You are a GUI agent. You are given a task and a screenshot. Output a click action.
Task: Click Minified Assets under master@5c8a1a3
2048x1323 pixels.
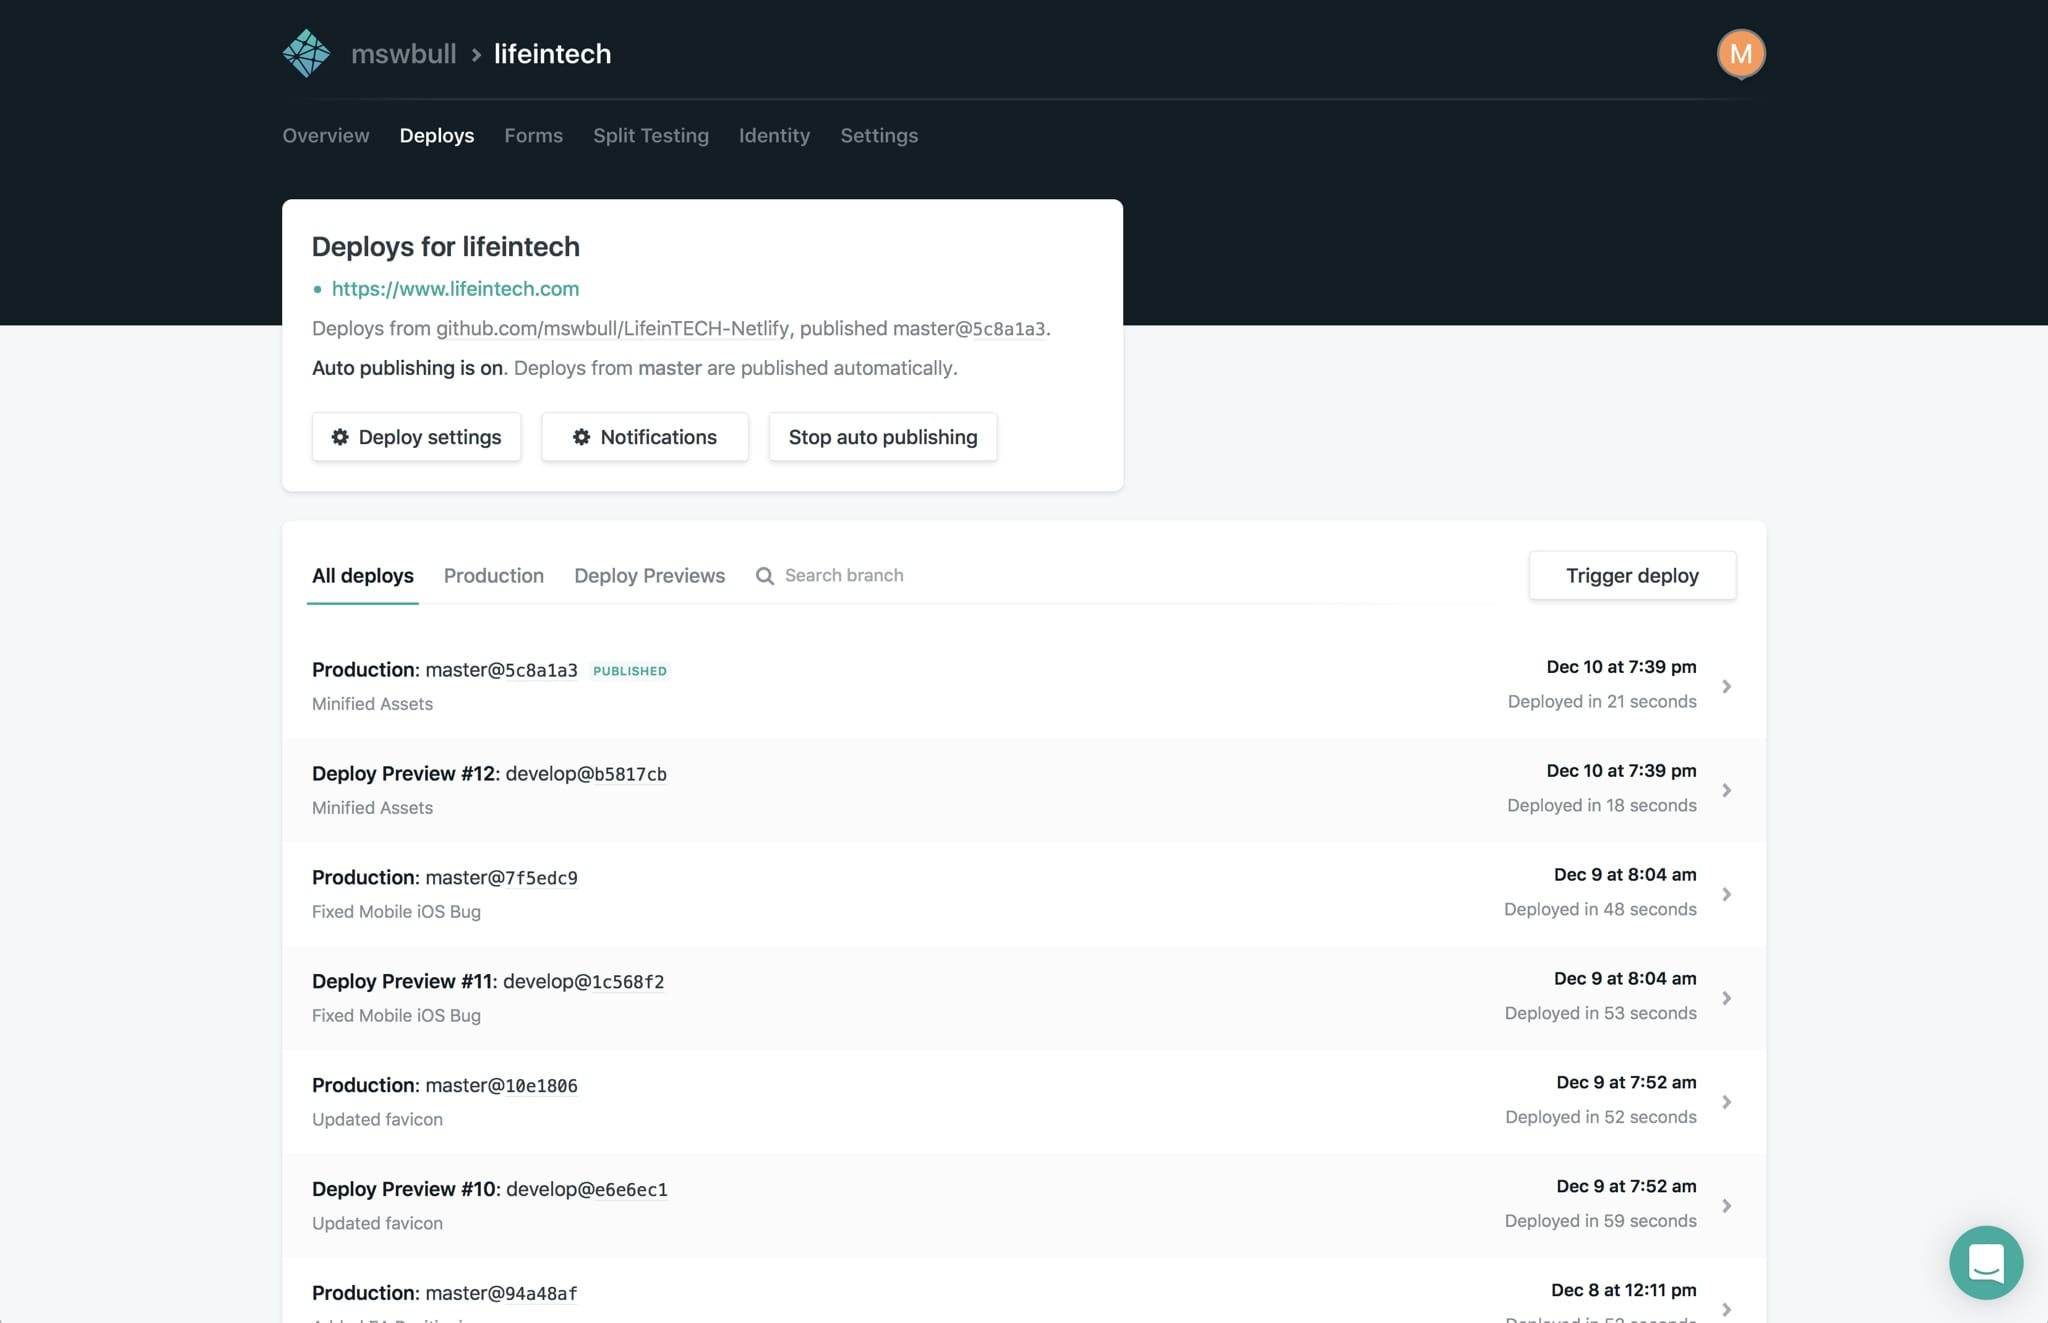[372, 703]
